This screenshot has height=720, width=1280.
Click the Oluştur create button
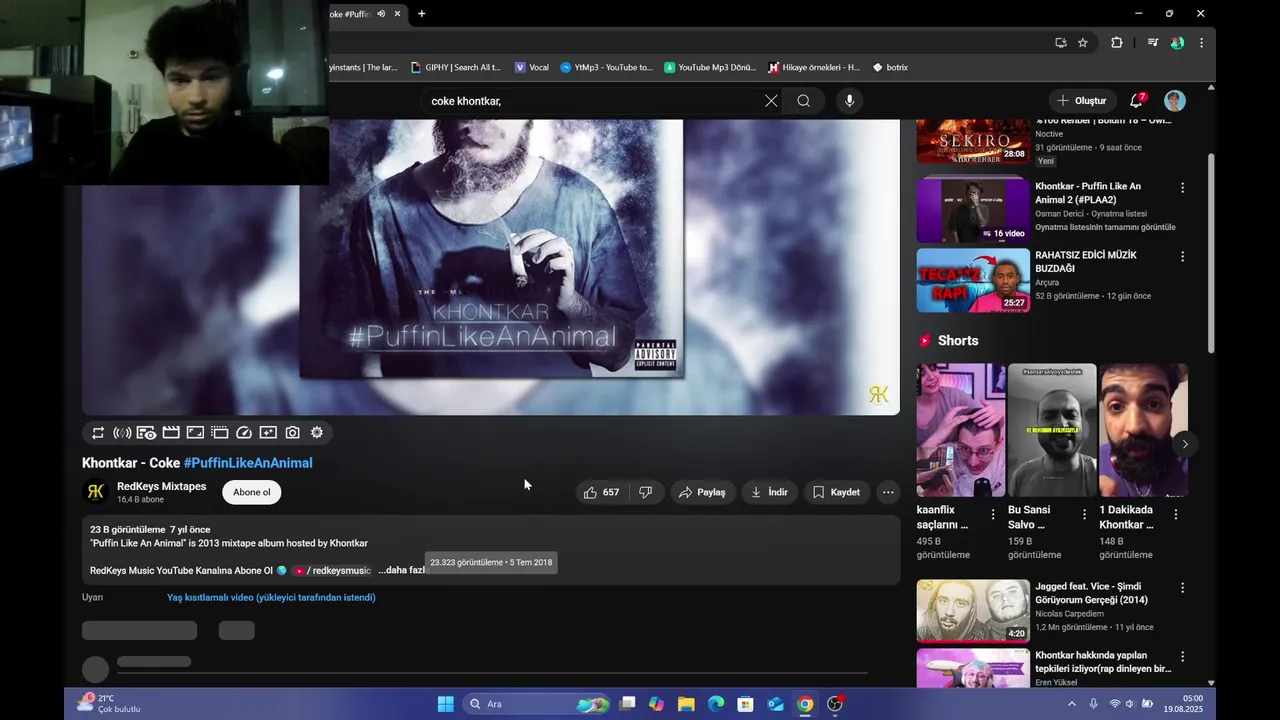pos(1082,101)
